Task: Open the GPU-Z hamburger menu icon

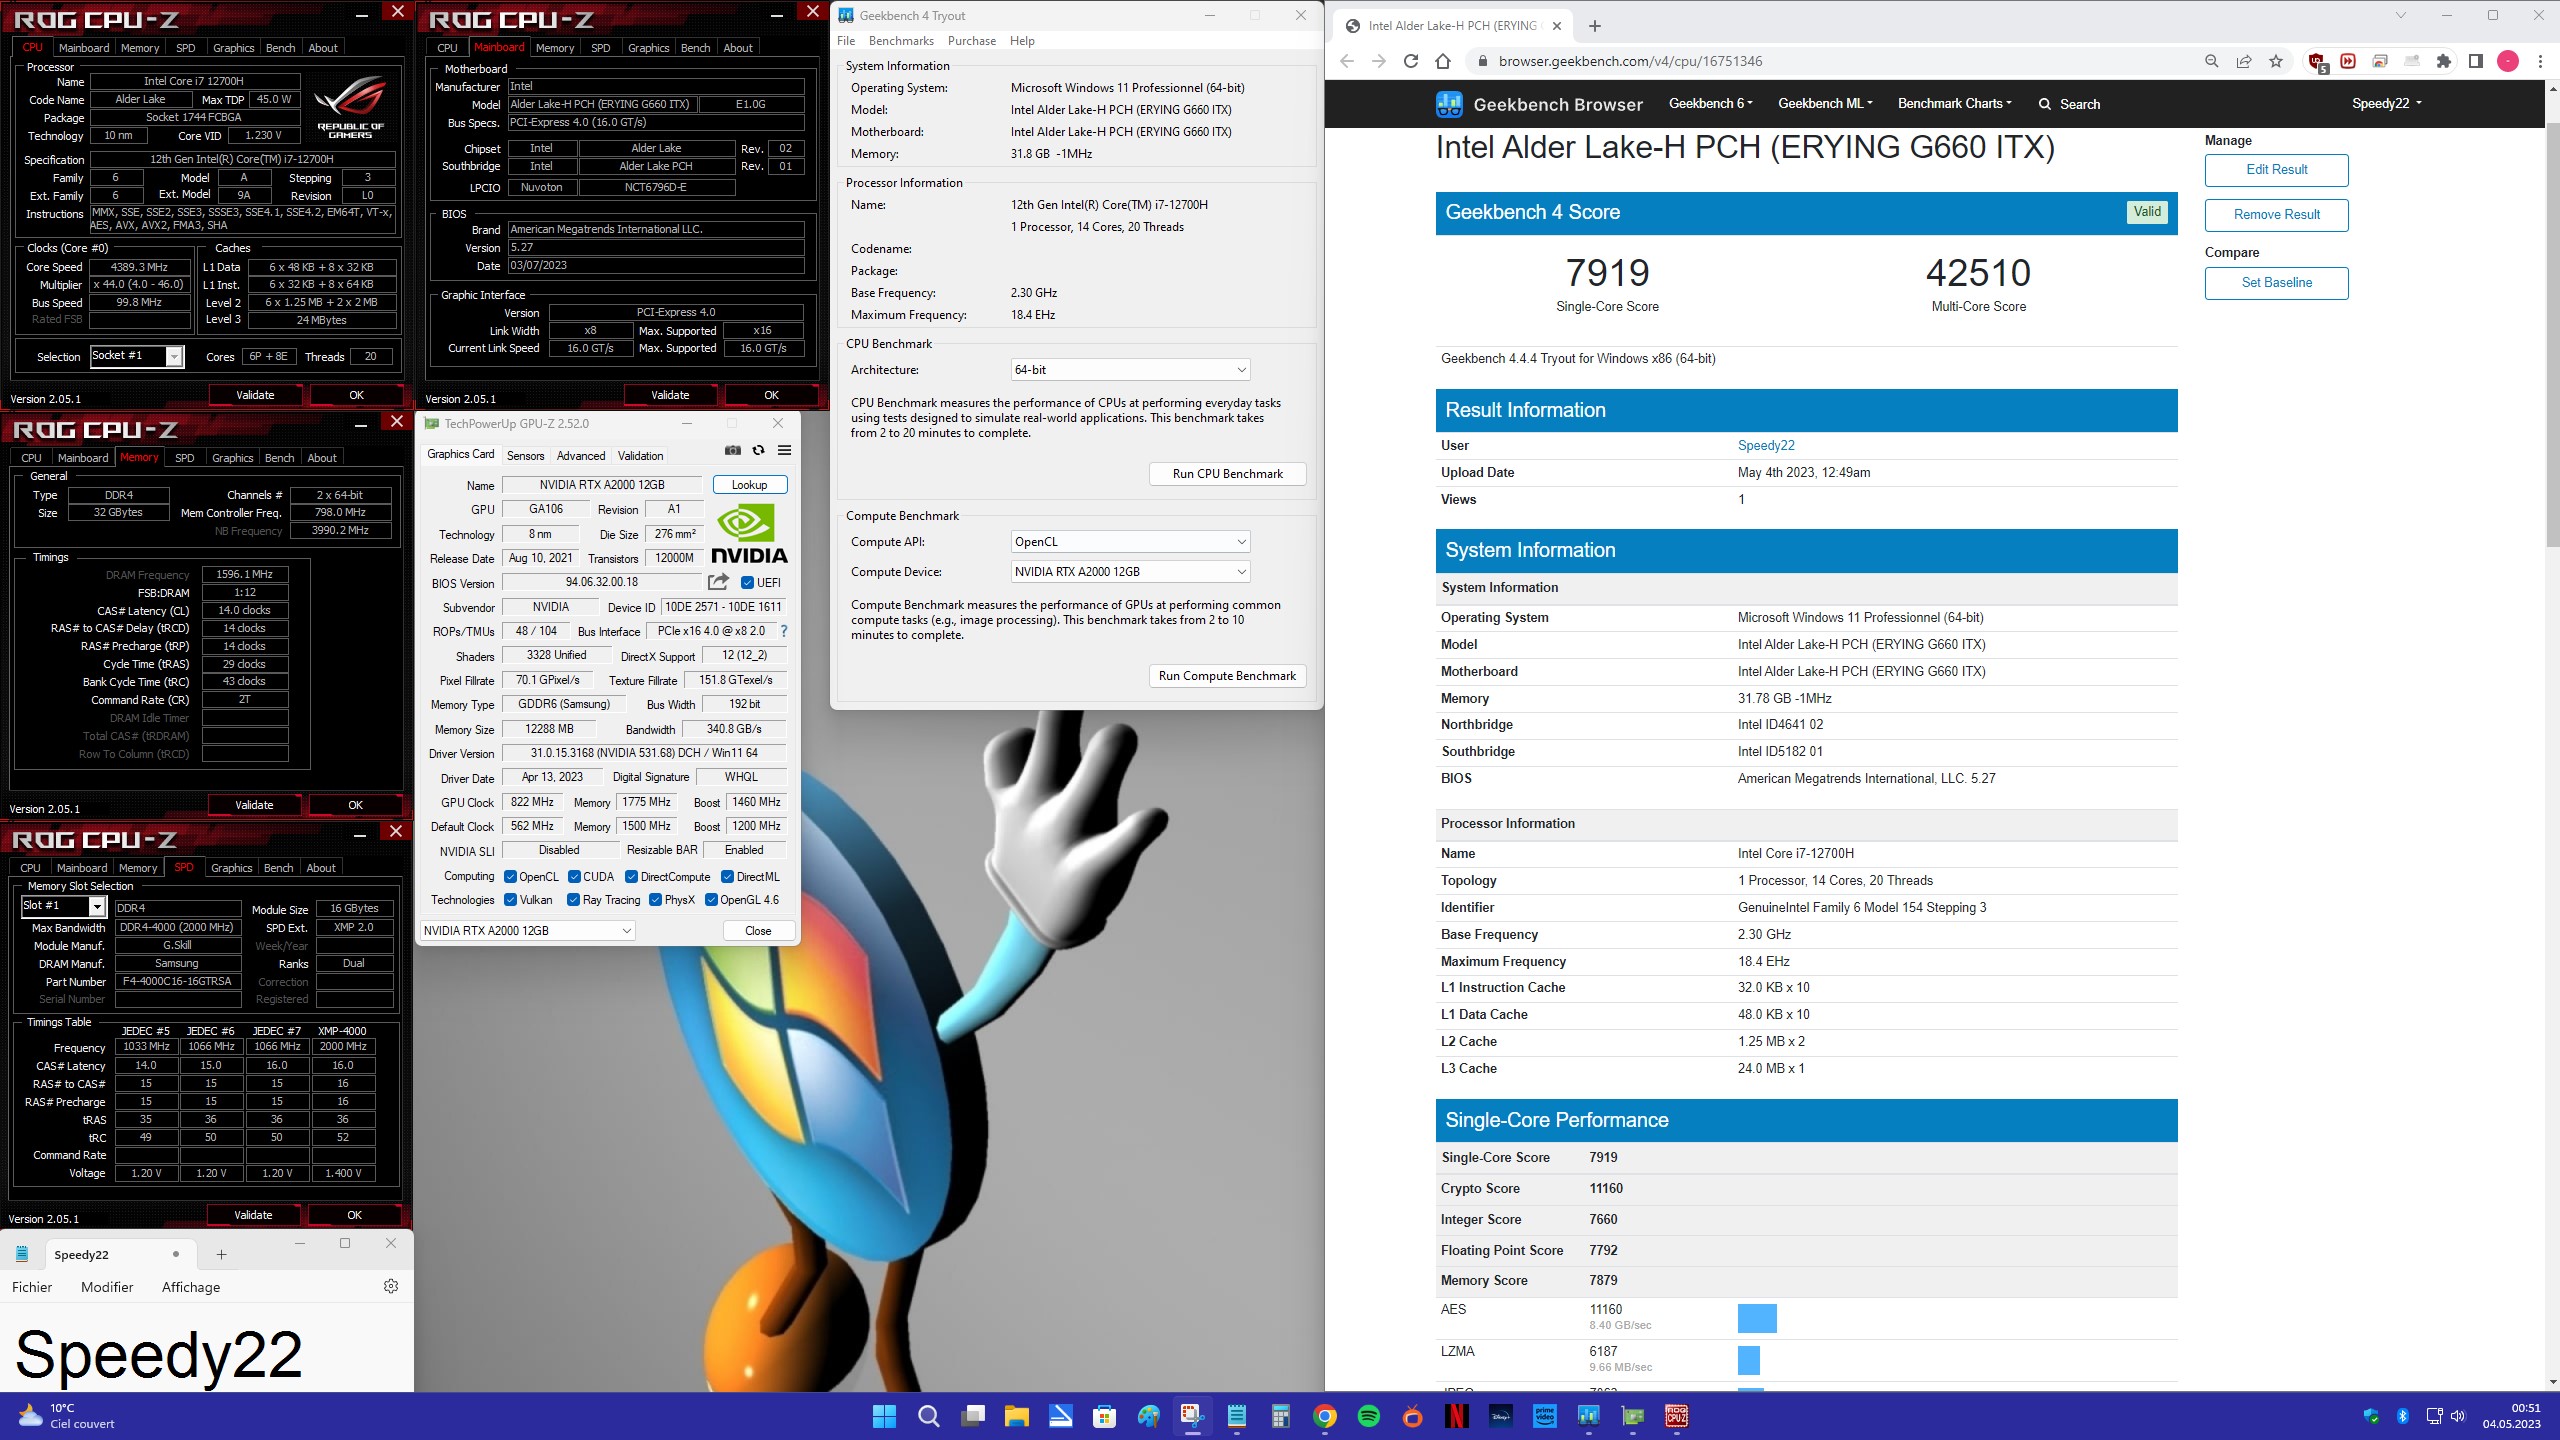Action: tap(785, 451)
